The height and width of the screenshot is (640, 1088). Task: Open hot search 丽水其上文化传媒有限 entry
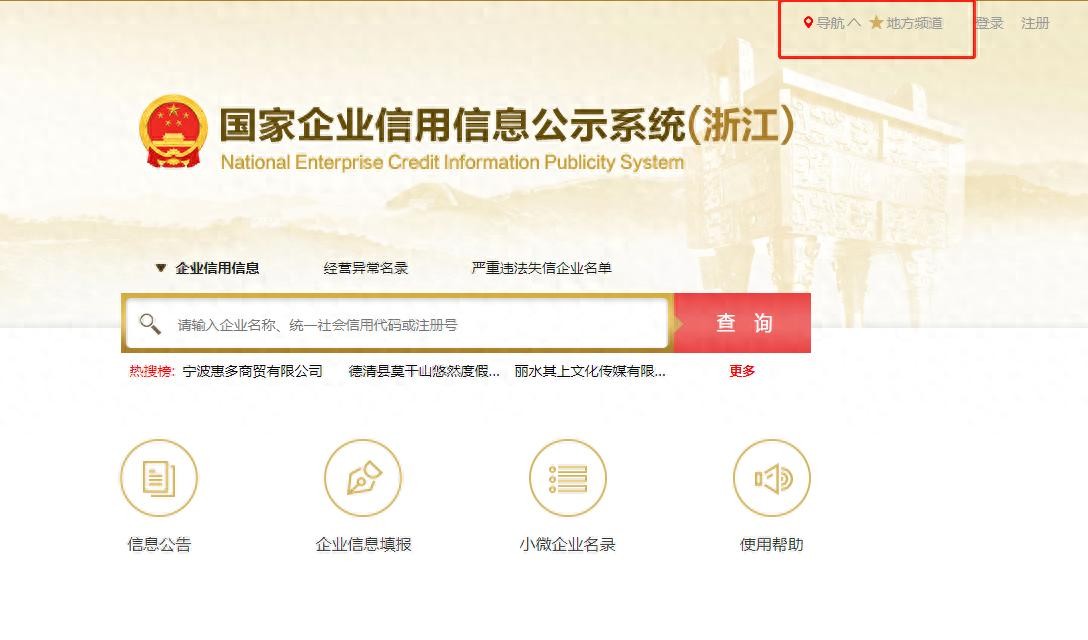[590, 371]
